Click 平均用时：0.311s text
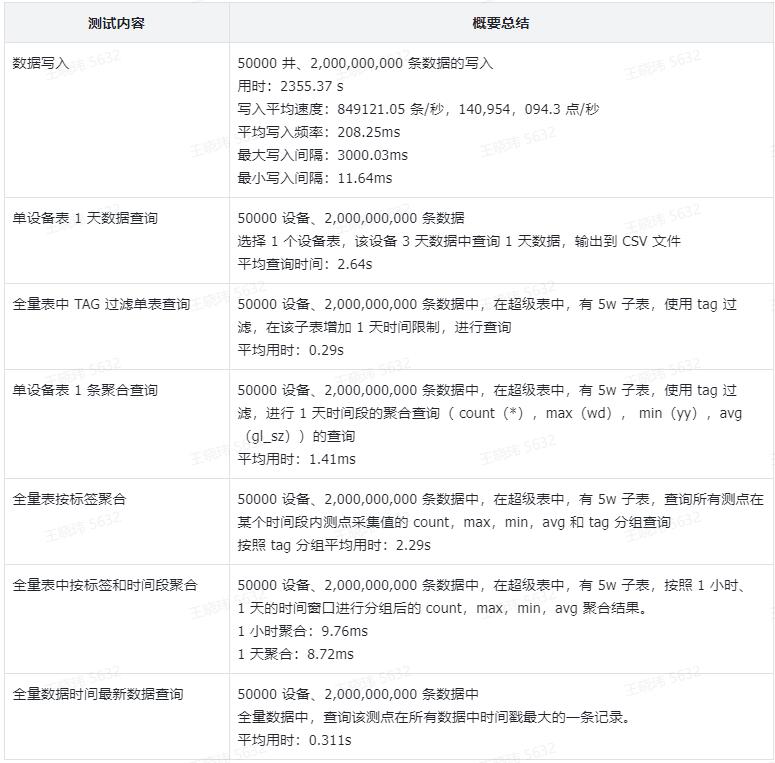775x763 pixels. tap(295, 740)
